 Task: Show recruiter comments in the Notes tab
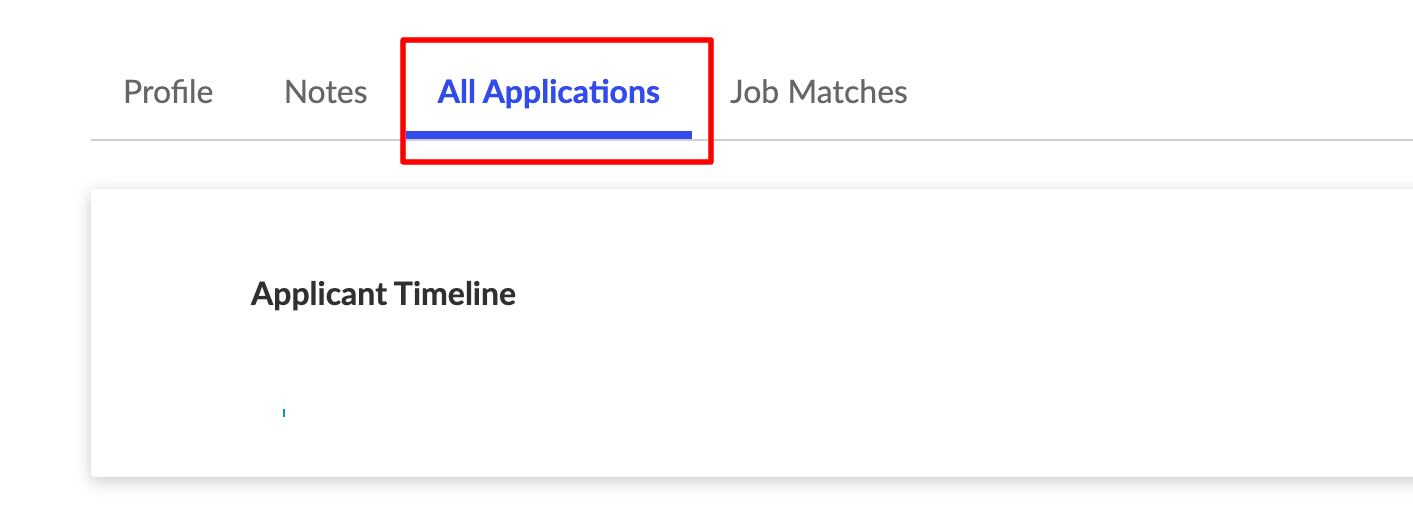pos(326,92)
